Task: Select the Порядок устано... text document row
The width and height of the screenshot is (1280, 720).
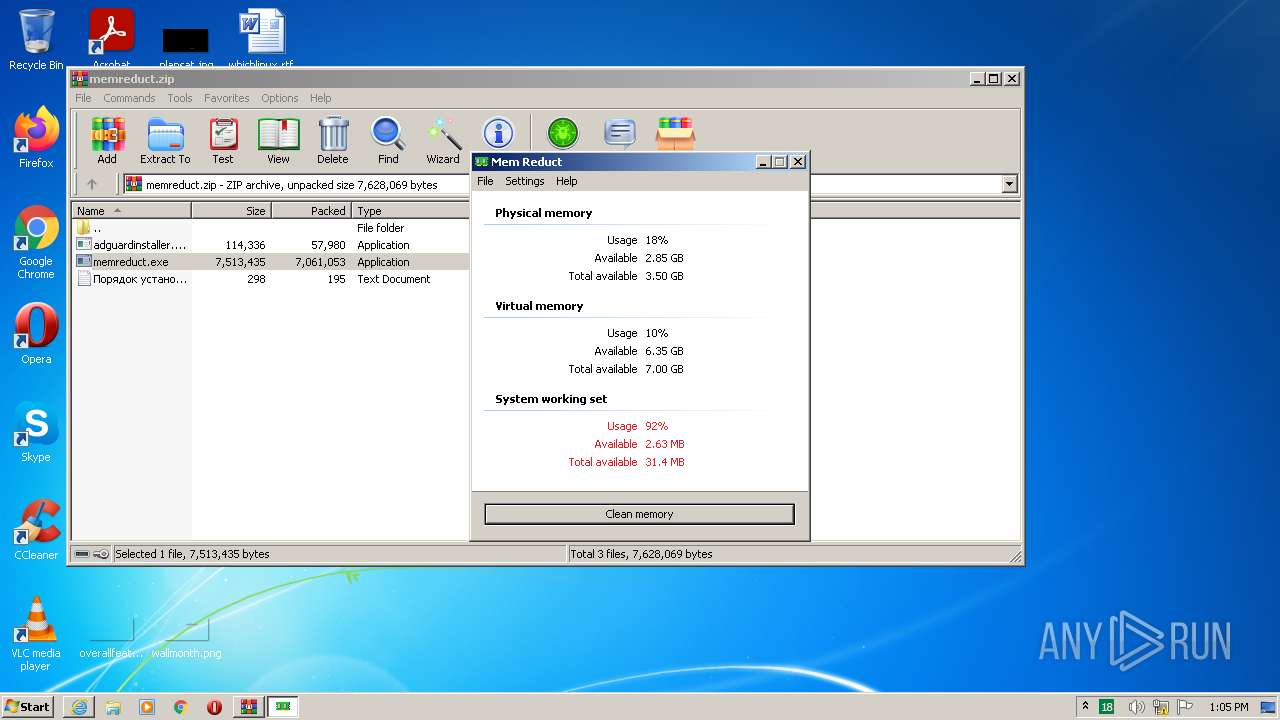Action: coord(271,279)
